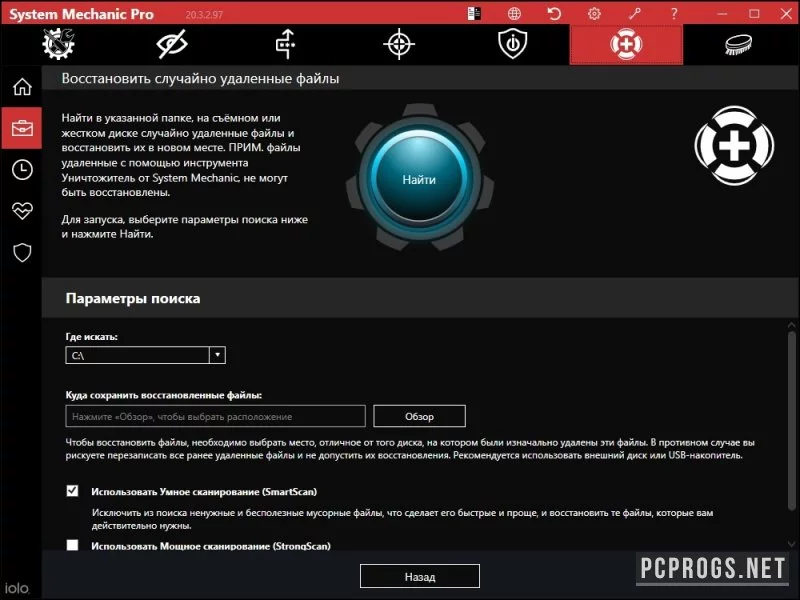Focus the recovered files save location field

click(215, 416)
